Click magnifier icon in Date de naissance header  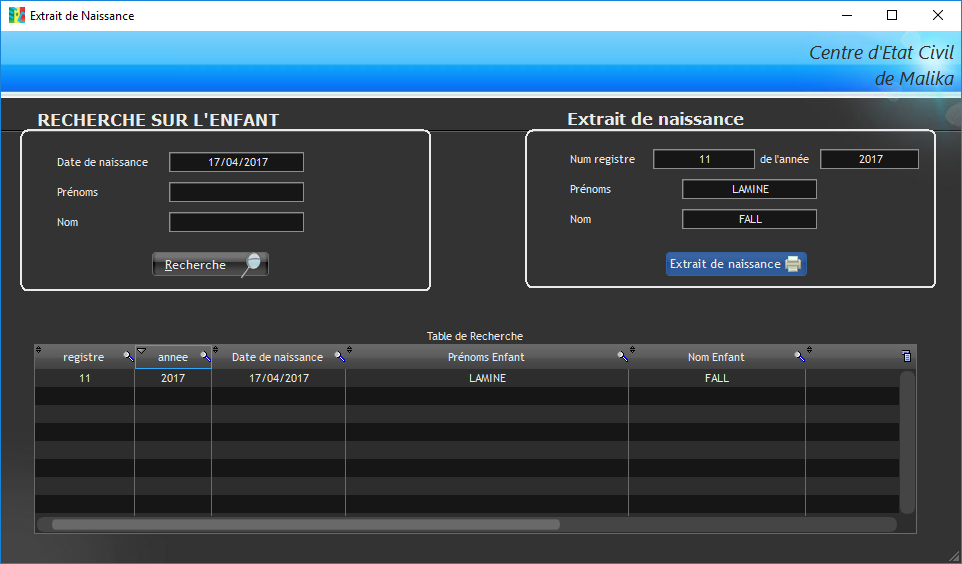[339, 356]
